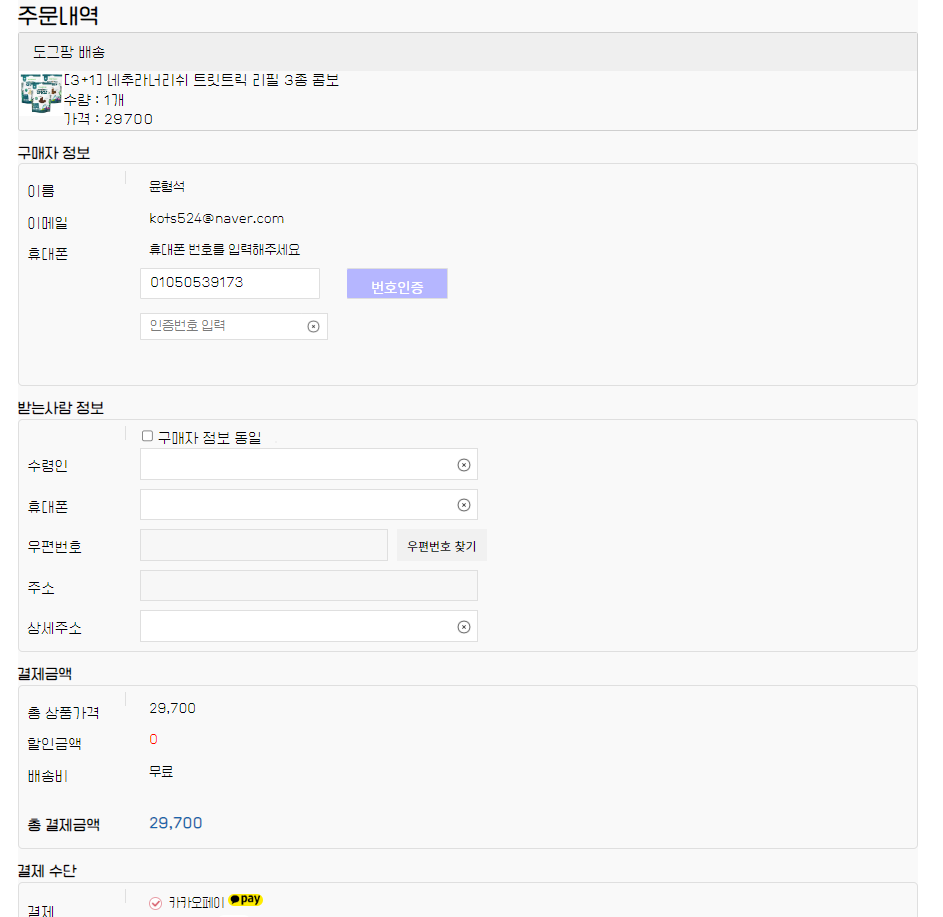Focus the 인증번호 입력 field
The image size is (943, 917).
(x=234, y=327)
